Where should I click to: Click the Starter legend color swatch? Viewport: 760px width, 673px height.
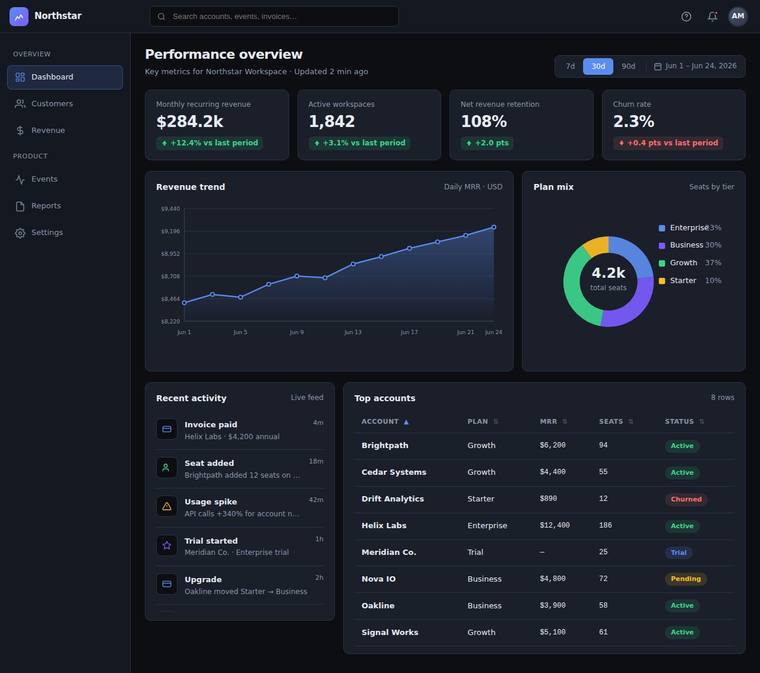(x=662, y=281)
